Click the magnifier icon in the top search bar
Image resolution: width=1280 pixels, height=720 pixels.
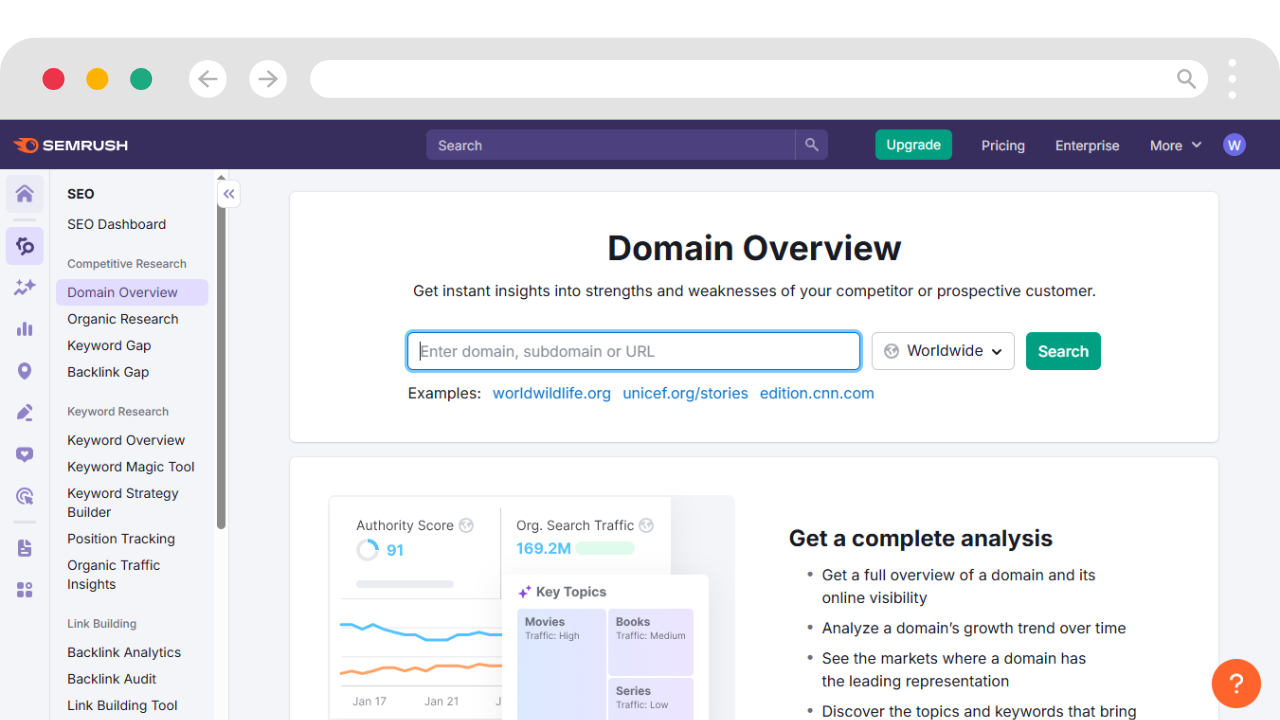coord(811,145)
